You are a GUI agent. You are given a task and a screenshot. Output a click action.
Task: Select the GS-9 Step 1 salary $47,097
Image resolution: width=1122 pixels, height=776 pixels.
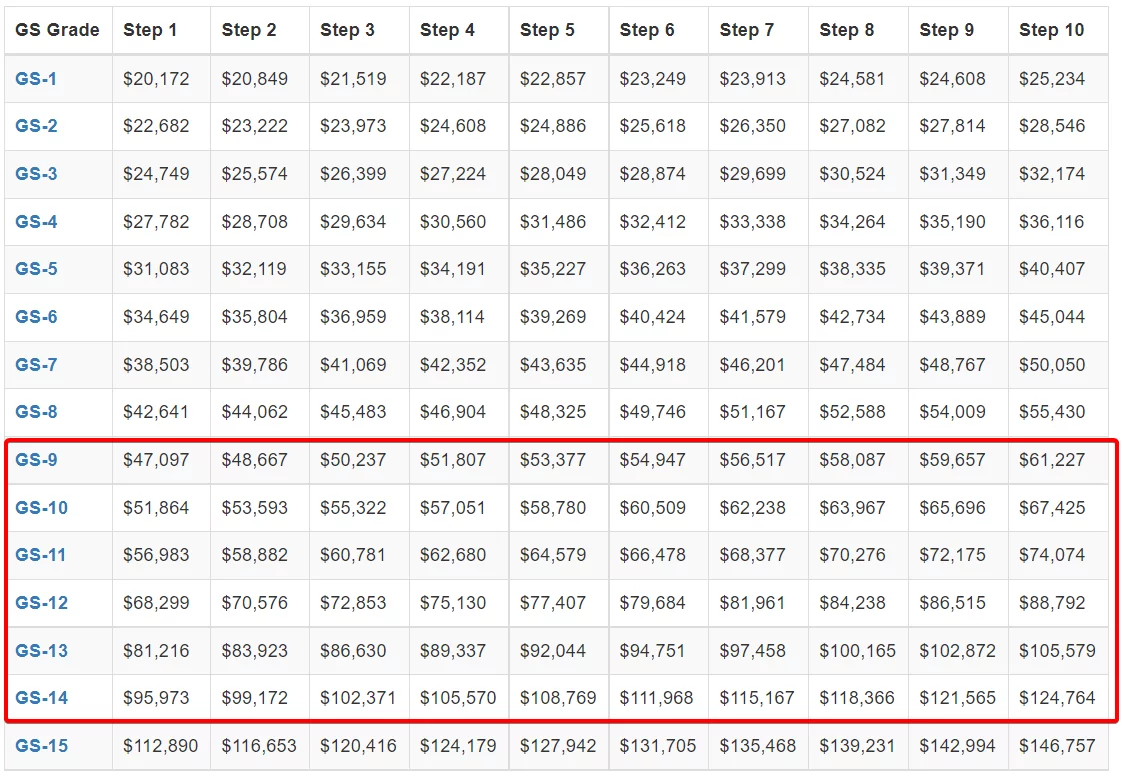point(156,460)
